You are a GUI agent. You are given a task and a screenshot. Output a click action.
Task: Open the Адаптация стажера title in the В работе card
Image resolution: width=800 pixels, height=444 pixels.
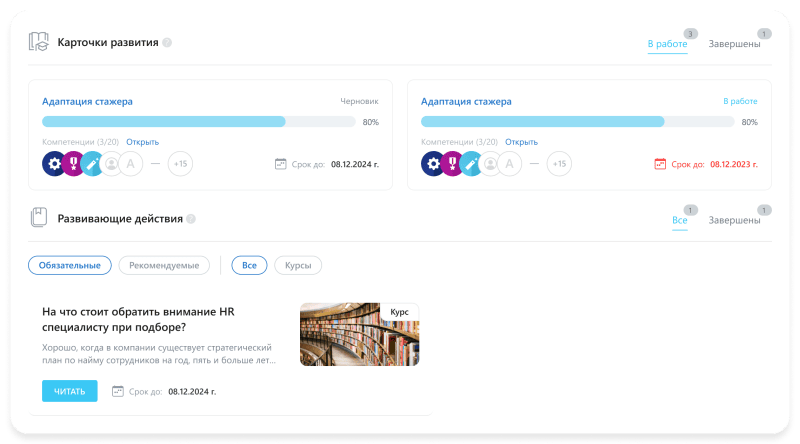[466, 101]
